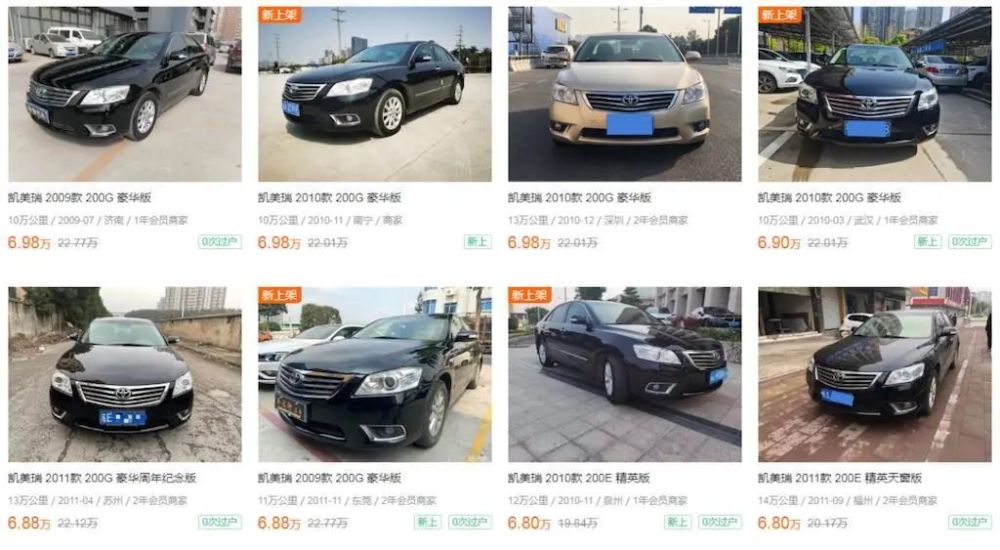Click title 凯美瑞 2010款 200E 精英版
1000x550 pixels.
579,478
